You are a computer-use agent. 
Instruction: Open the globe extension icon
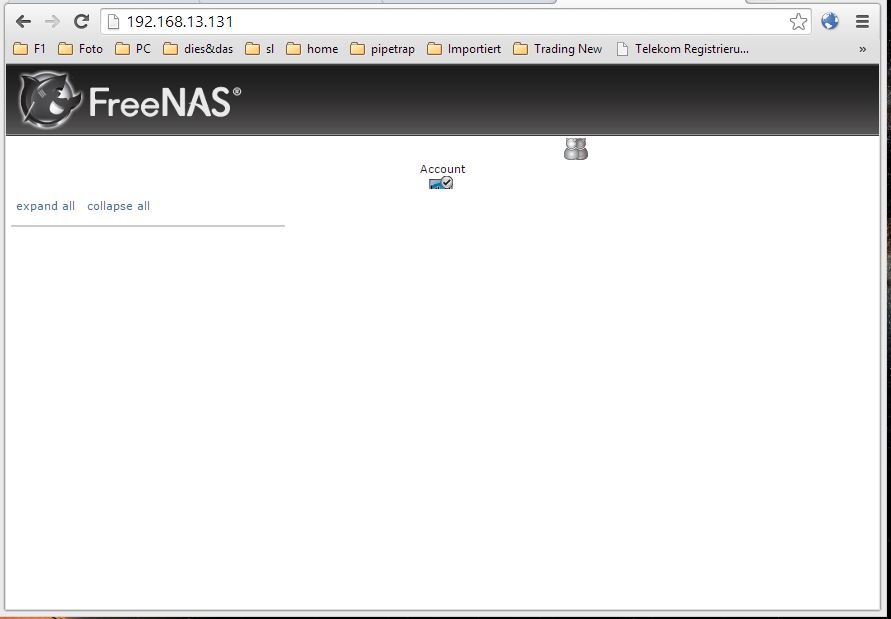click(830, 22)
